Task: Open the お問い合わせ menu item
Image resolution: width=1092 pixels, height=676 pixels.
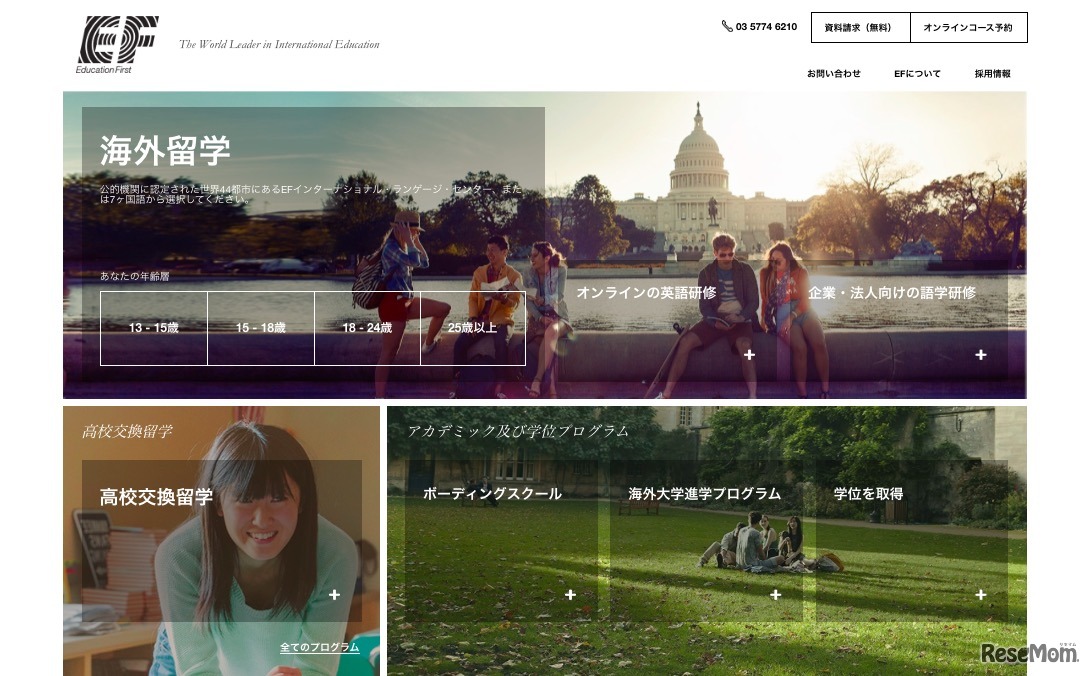Action: click(x=833, y=74)
